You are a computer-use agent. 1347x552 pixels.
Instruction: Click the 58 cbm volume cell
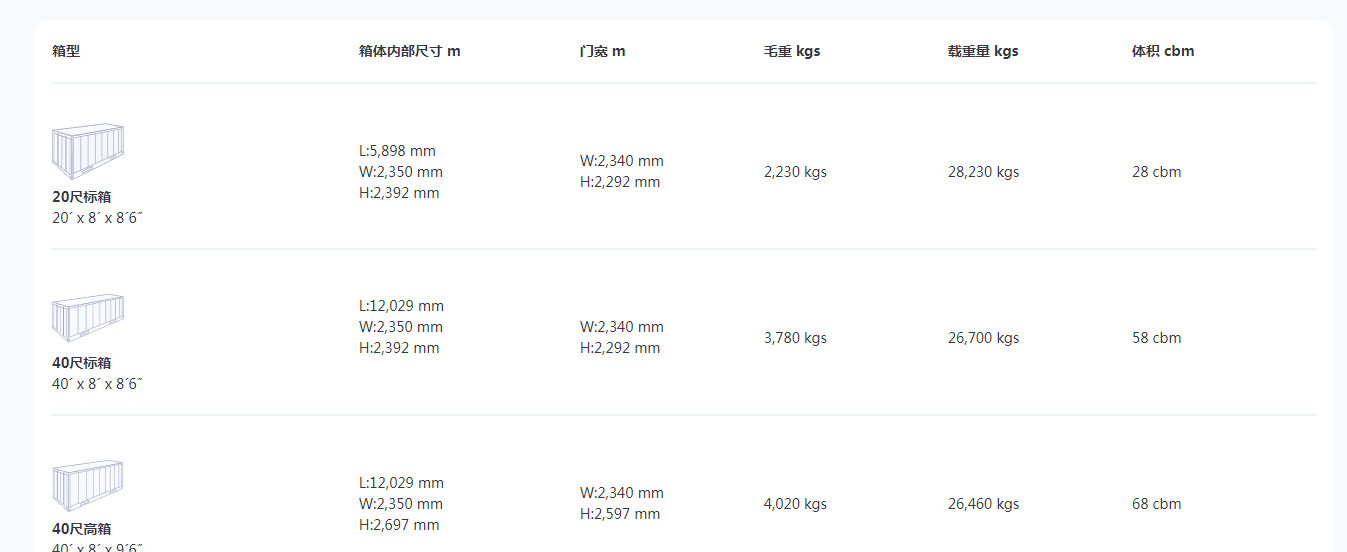point(1157,338)
